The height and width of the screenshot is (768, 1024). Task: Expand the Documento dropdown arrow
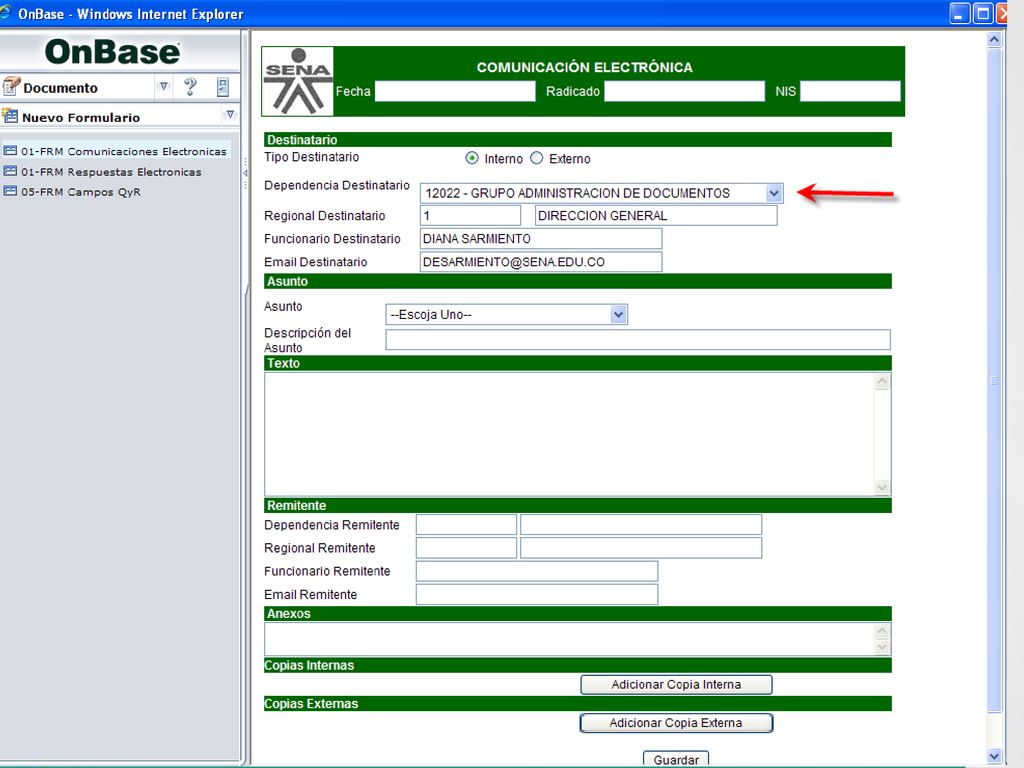[x=163, y=86]
